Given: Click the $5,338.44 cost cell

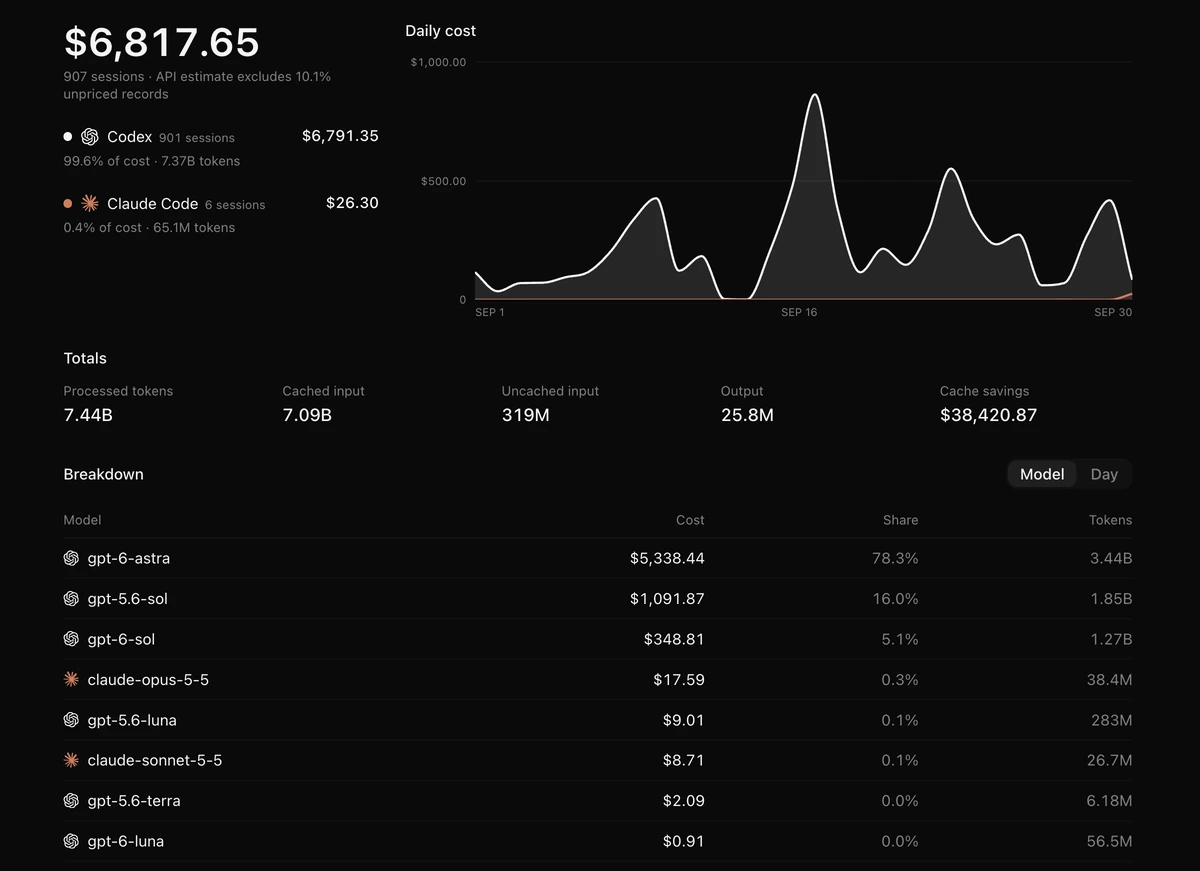Looking at the screenshot, I should pos(667,559).
